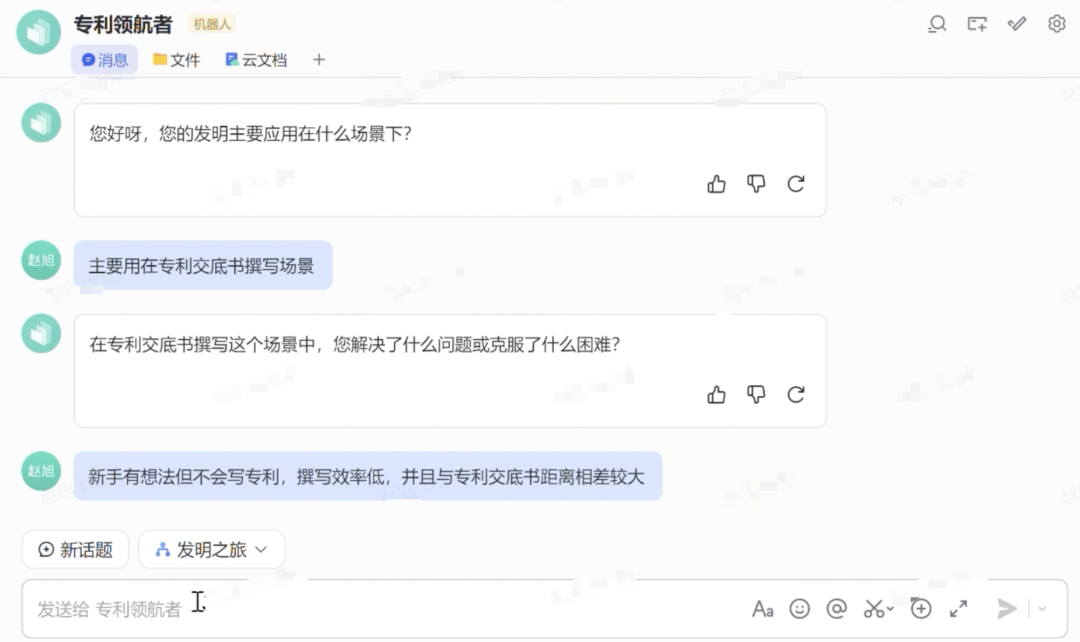Open chat search icon in header

point(937,24)
